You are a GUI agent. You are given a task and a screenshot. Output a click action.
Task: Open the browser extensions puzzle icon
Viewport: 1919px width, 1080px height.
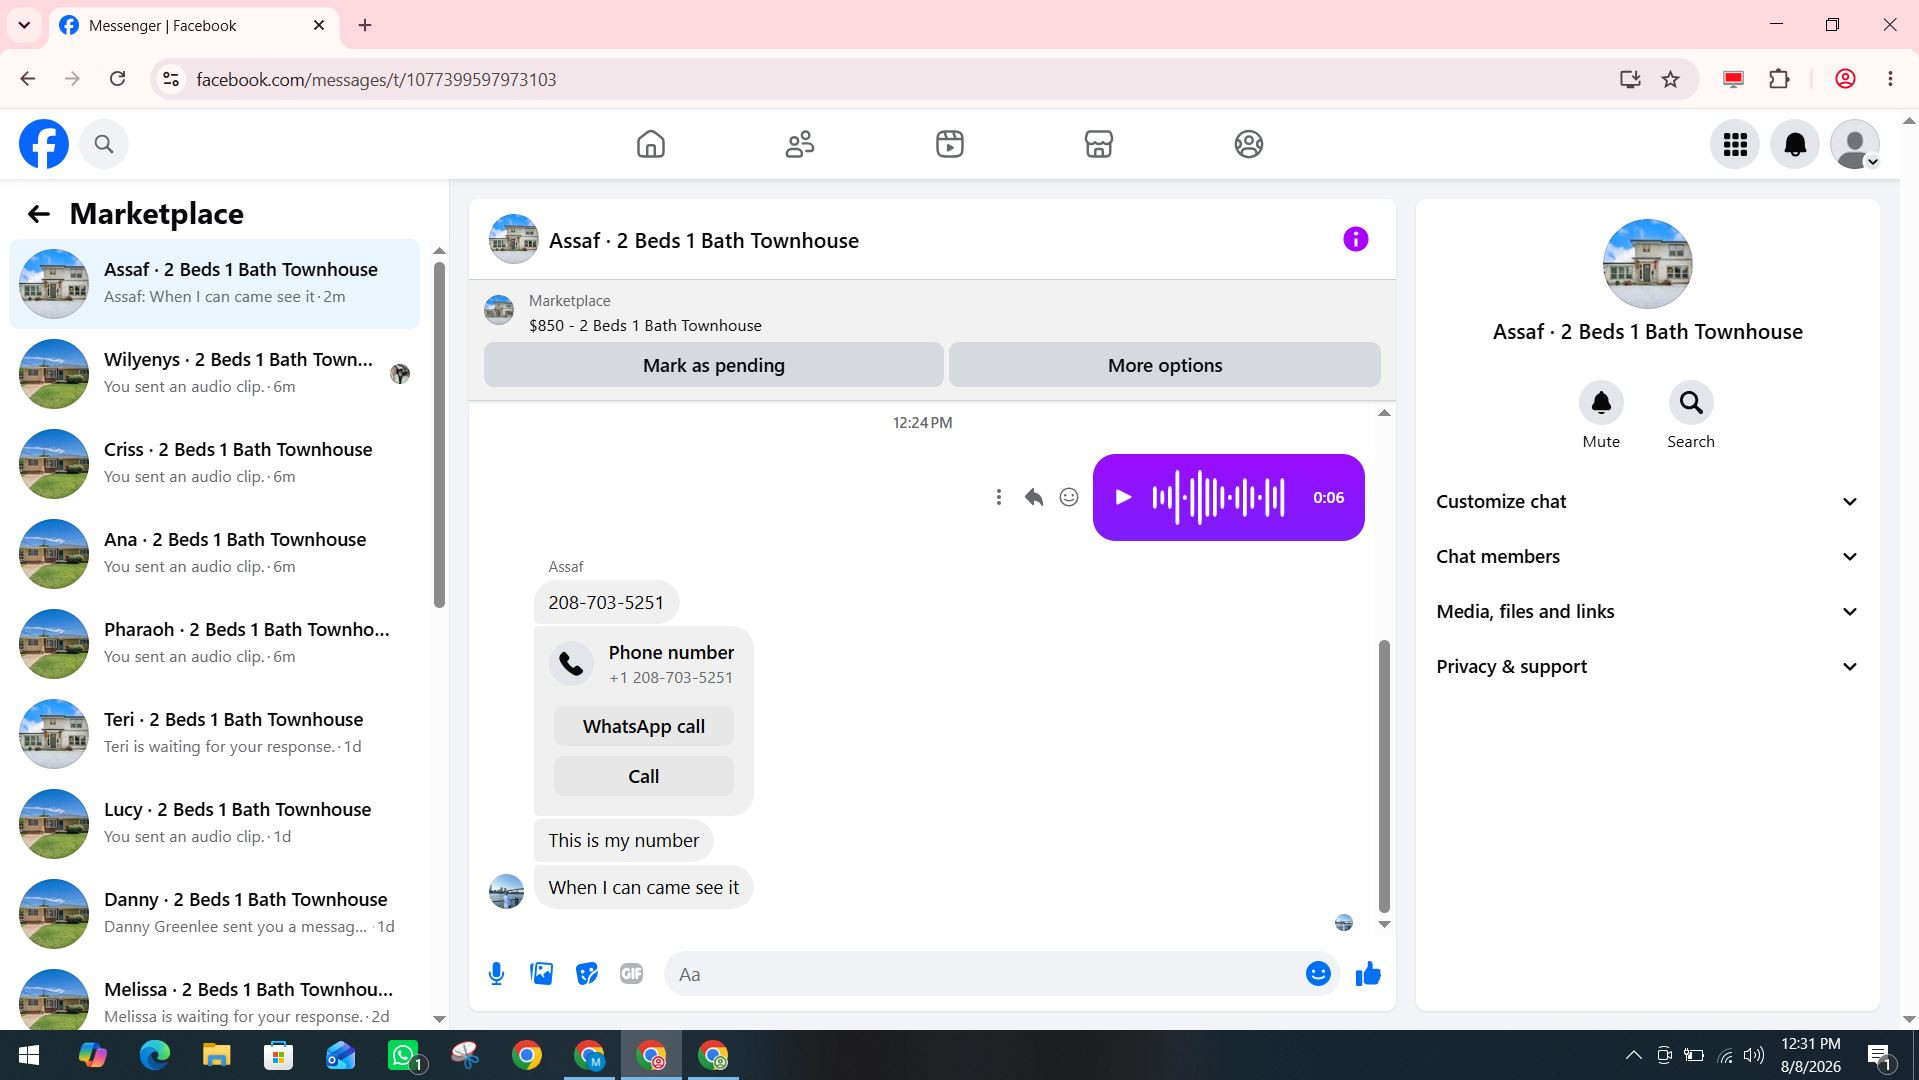pyautogui.click(x=1779, y=79)
